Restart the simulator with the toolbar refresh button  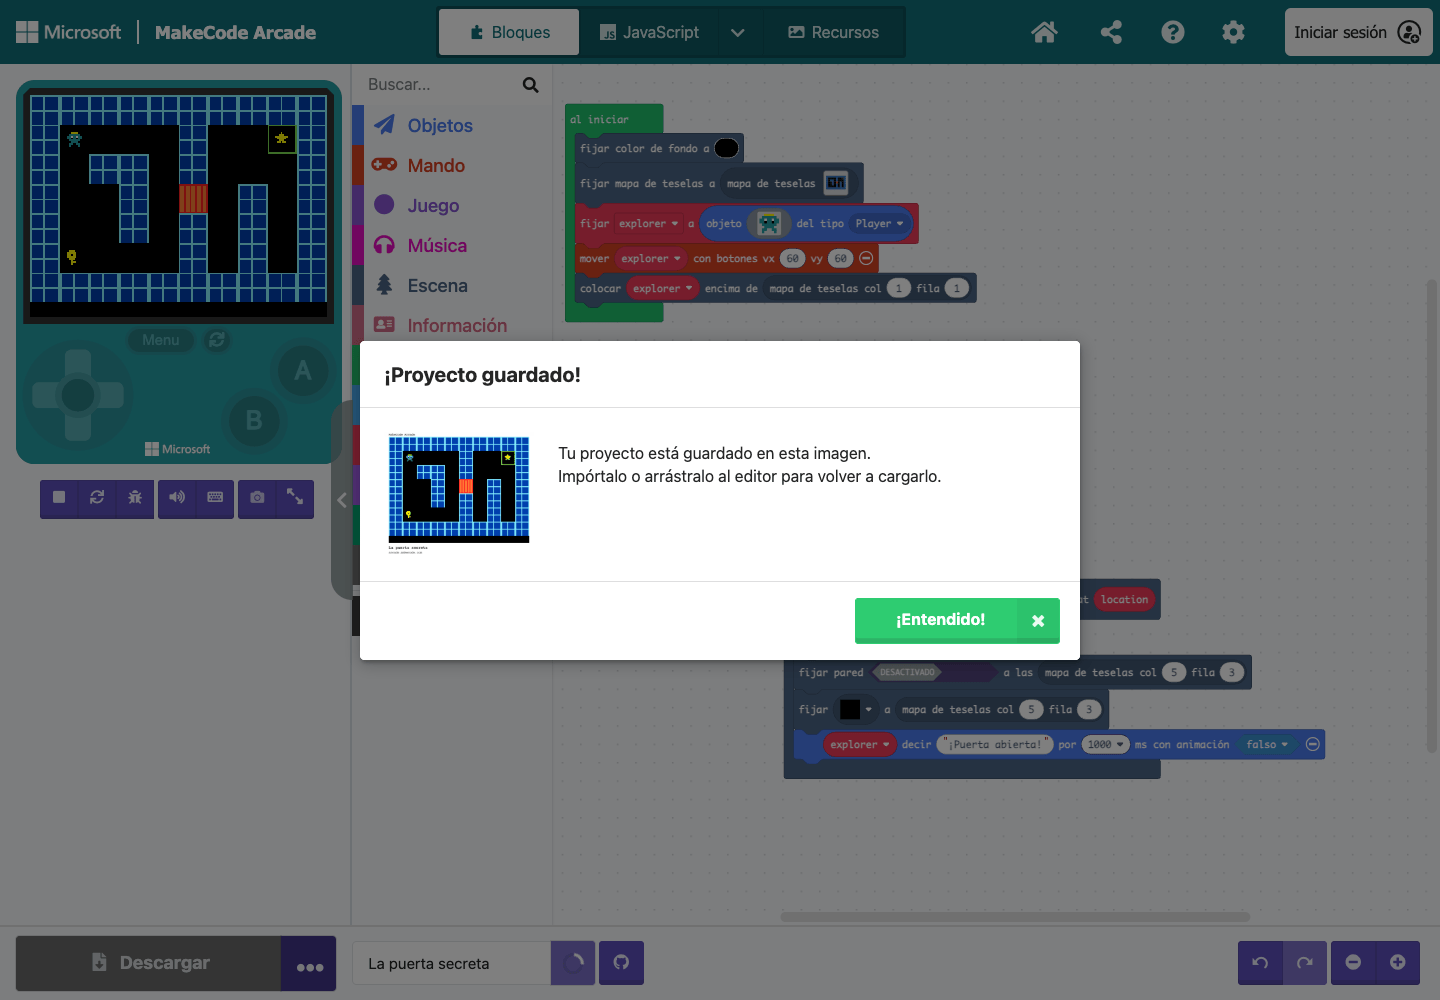(97, 497)
